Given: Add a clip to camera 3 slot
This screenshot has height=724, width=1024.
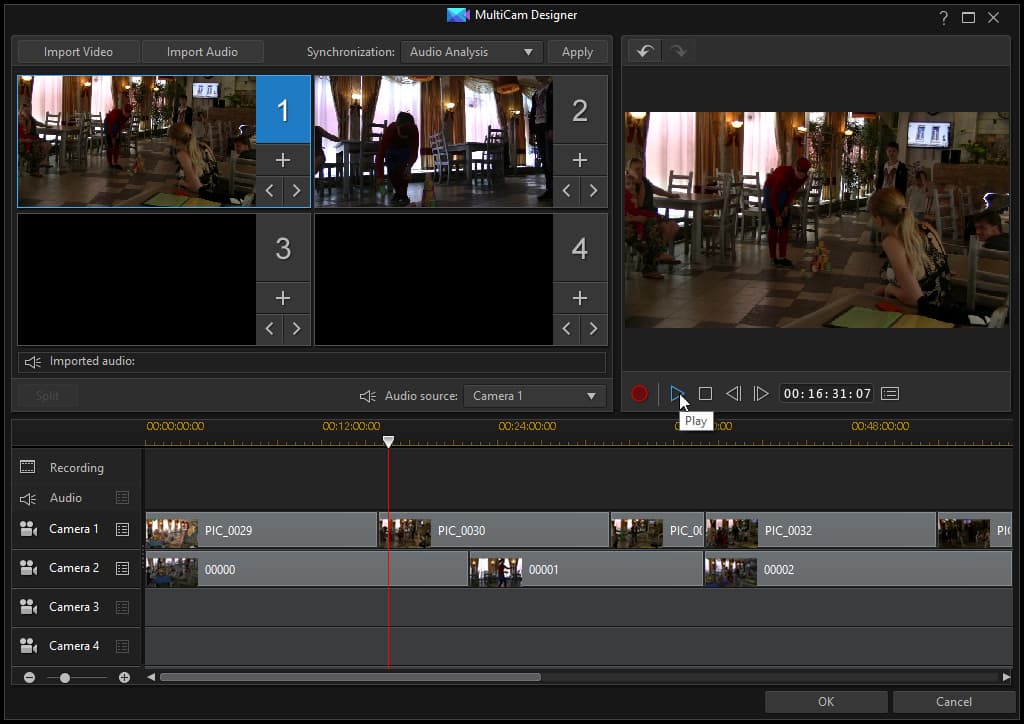Looking at the screenshot, I should (x=283, y=297).
